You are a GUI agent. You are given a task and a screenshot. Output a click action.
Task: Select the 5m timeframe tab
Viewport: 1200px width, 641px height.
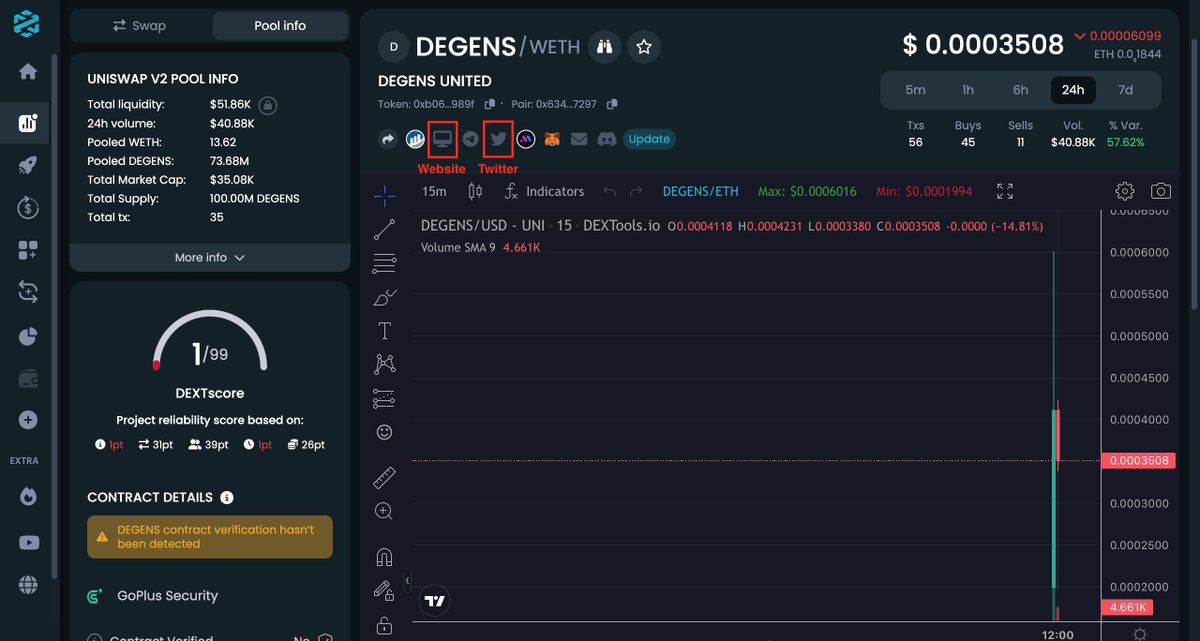point(915,90)
